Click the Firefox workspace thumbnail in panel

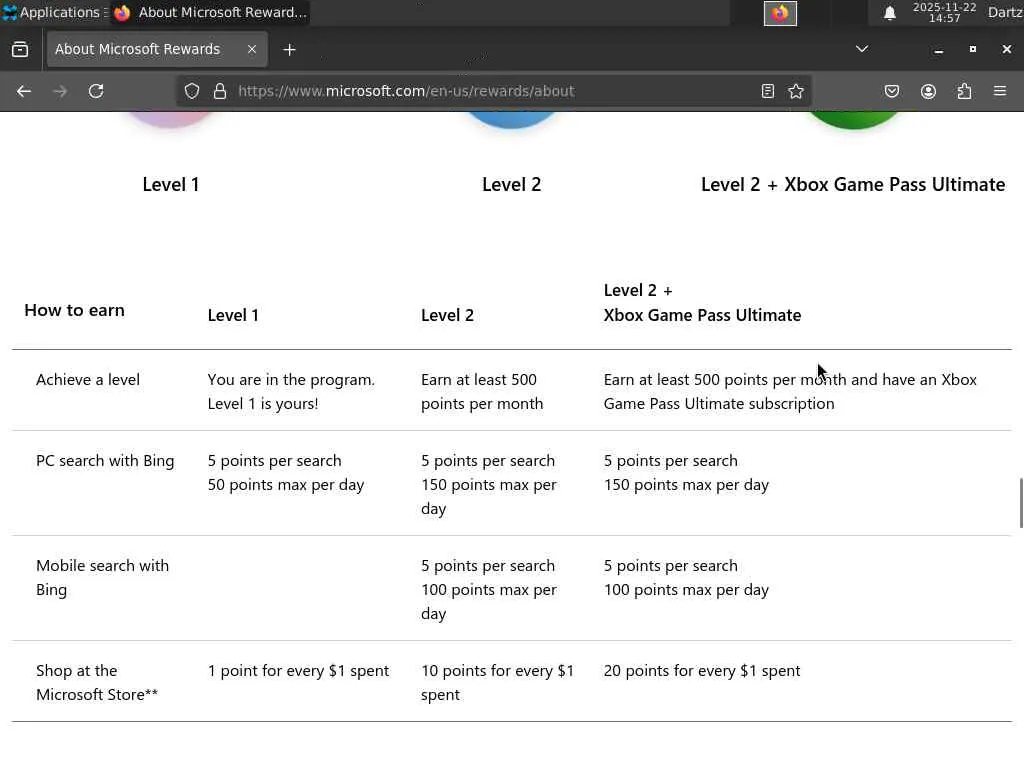pyautogui.click(x=780, y=13)
